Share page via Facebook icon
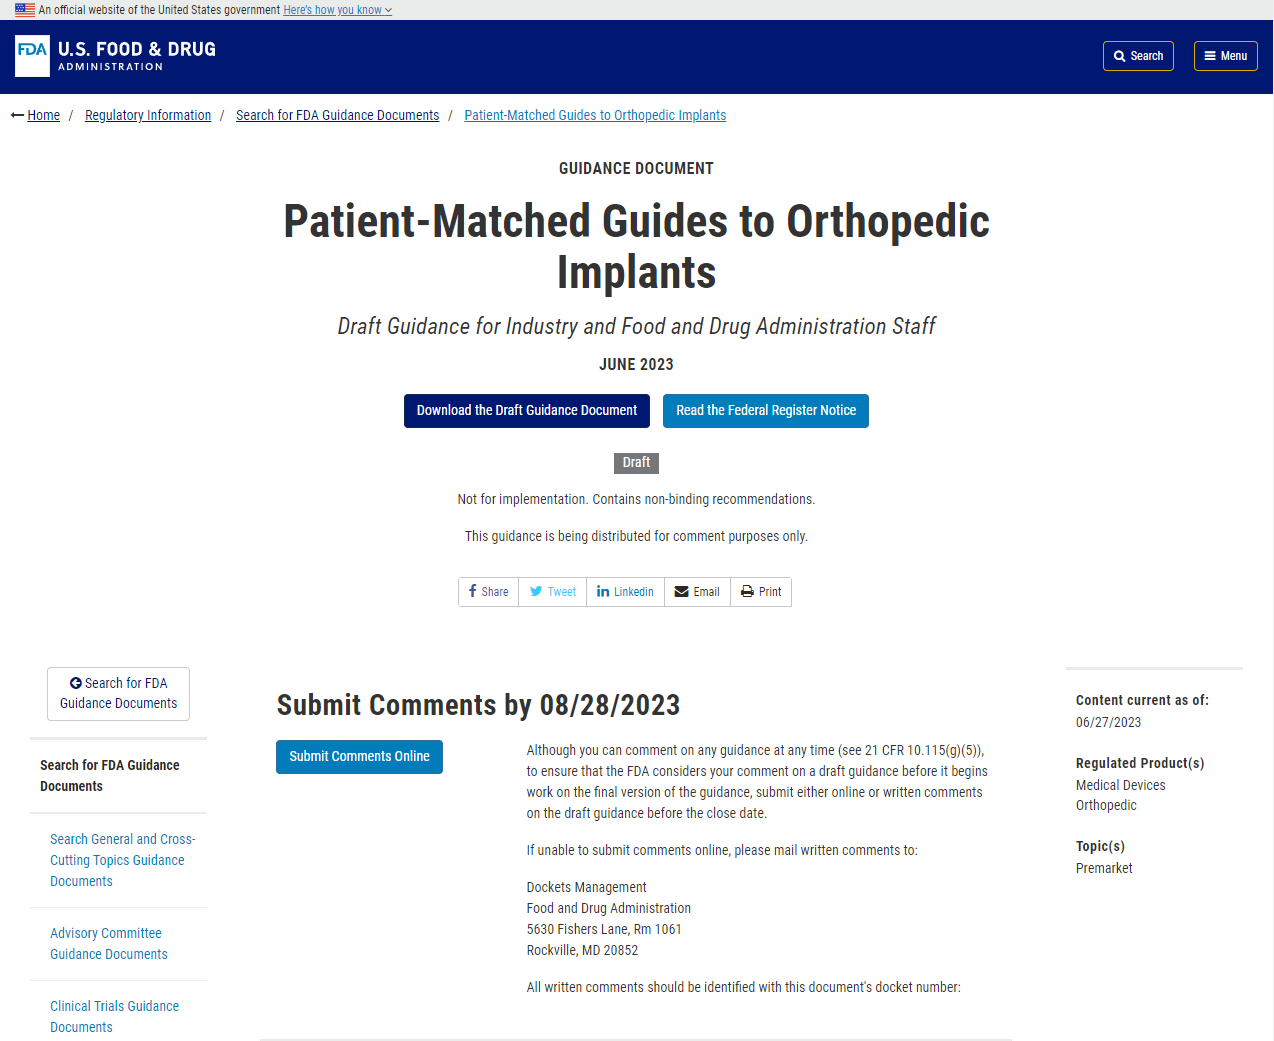Viewport: 1274px width, 1041px height. tap(488, 592)
